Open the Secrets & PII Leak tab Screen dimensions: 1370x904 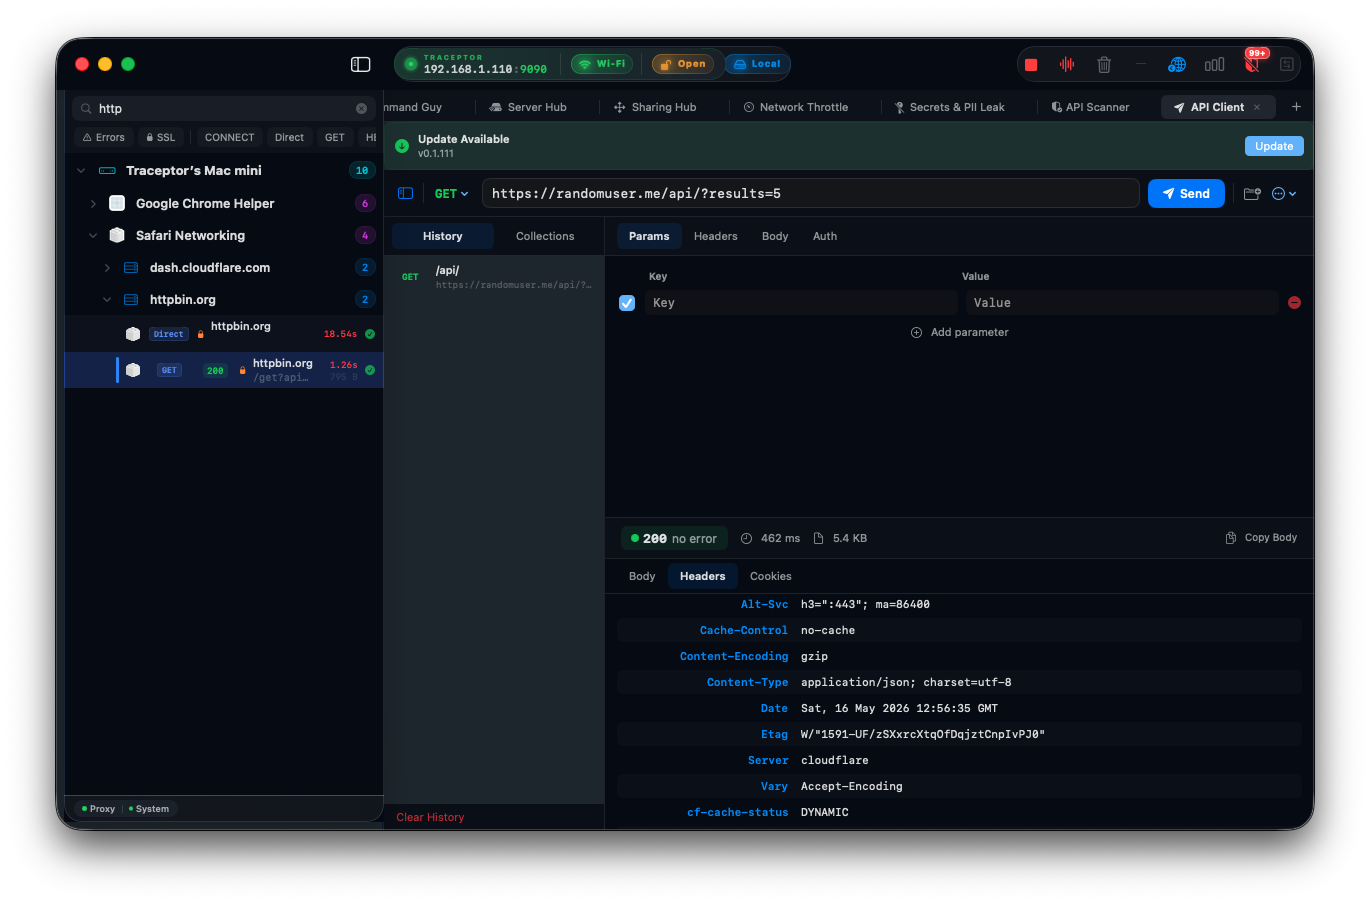(x=949, y=107)
